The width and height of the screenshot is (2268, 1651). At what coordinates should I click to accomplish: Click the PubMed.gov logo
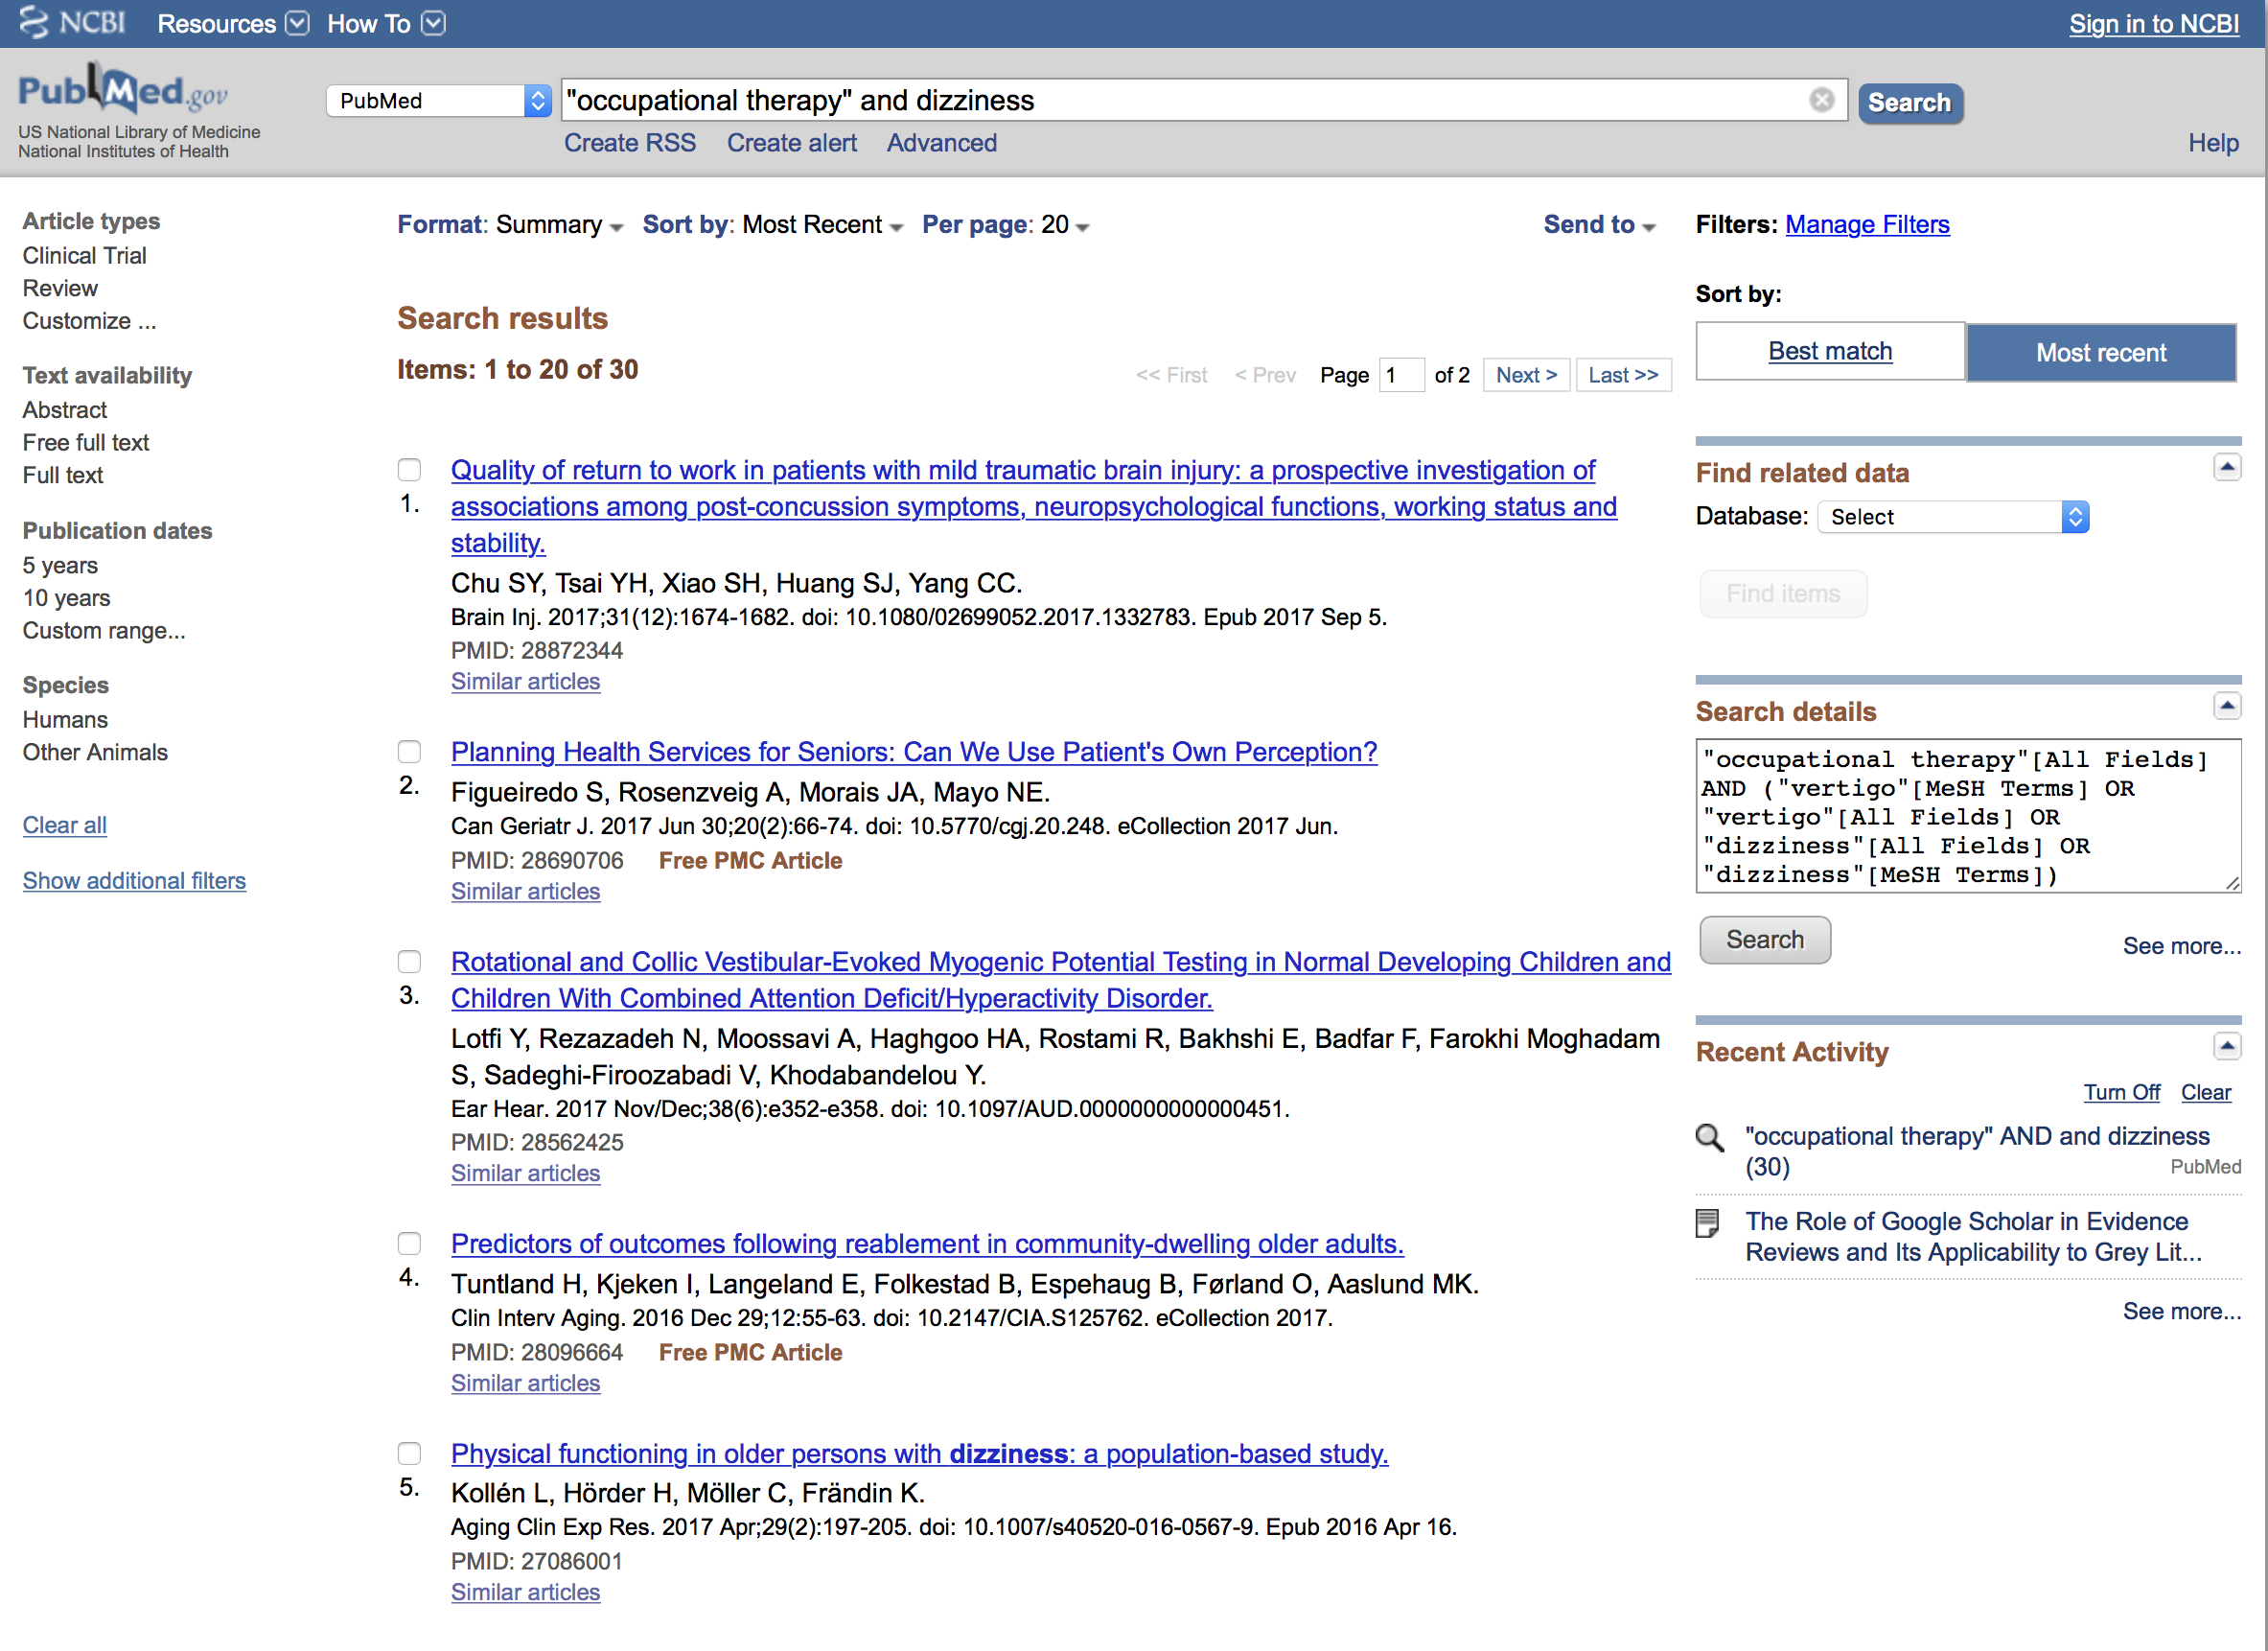click(123, 91)
